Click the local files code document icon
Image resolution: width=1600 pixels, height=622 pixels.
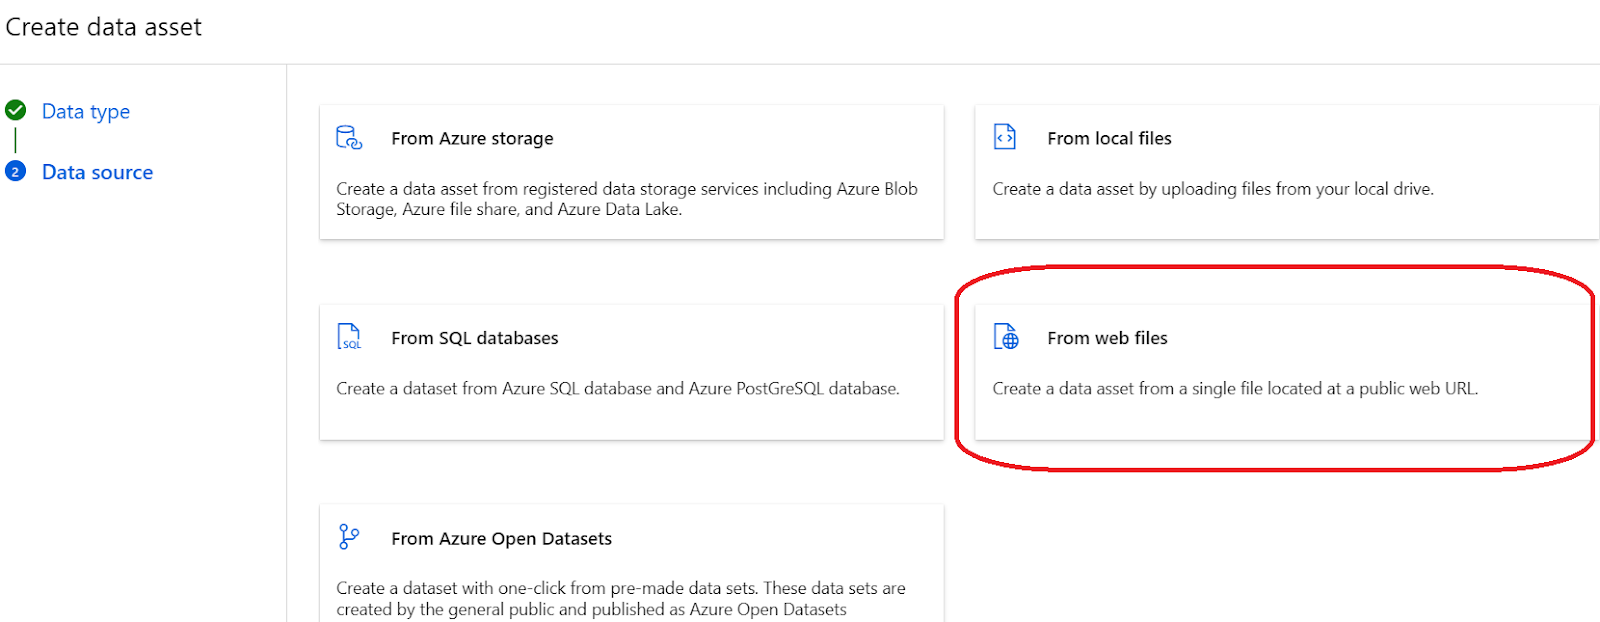click(x=1004, y=137)
